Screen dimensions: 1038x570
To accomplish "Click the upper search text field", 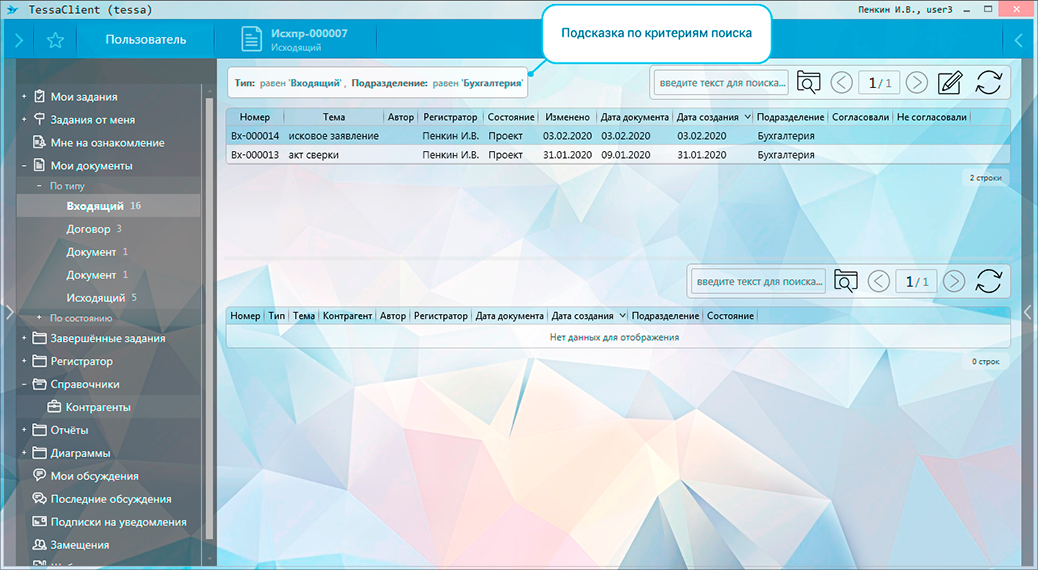I will click(x=721, y=82).
